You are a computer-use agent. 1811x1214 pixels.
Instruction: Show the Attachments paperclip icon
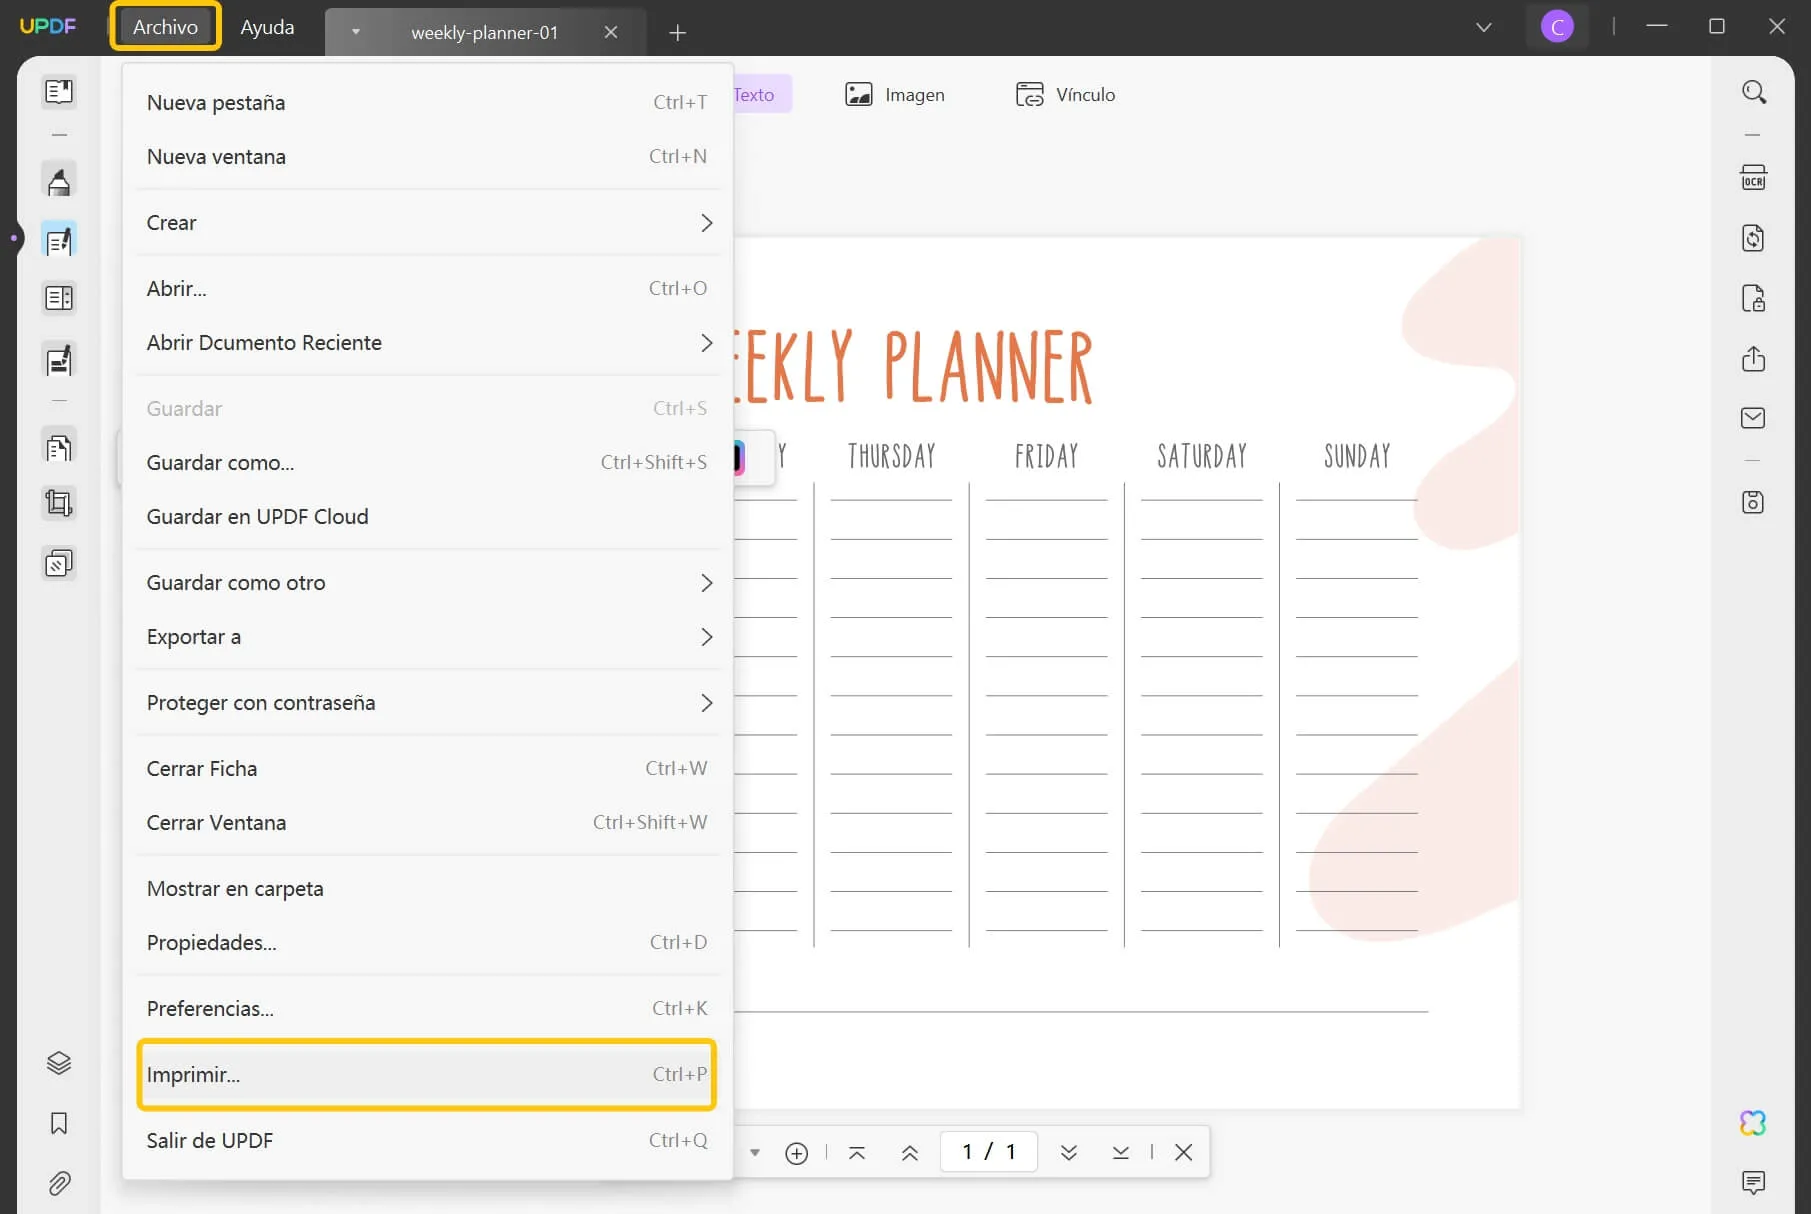click(59, 1184)
